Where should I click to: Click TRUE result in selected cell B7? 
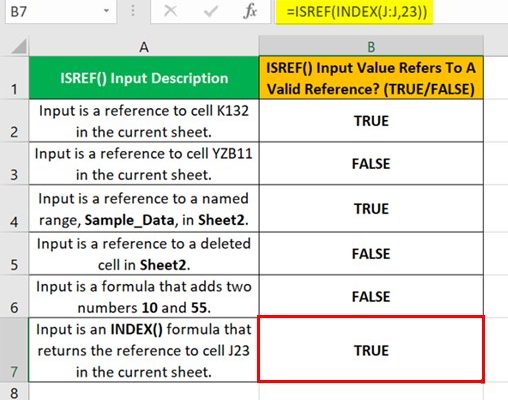371,350
